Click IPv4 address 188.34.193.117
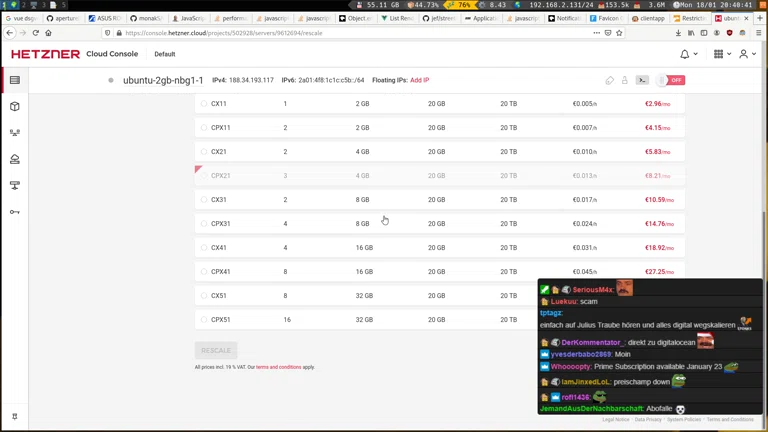This screenshot has height=432, width=768. click(x=251, y=80)
